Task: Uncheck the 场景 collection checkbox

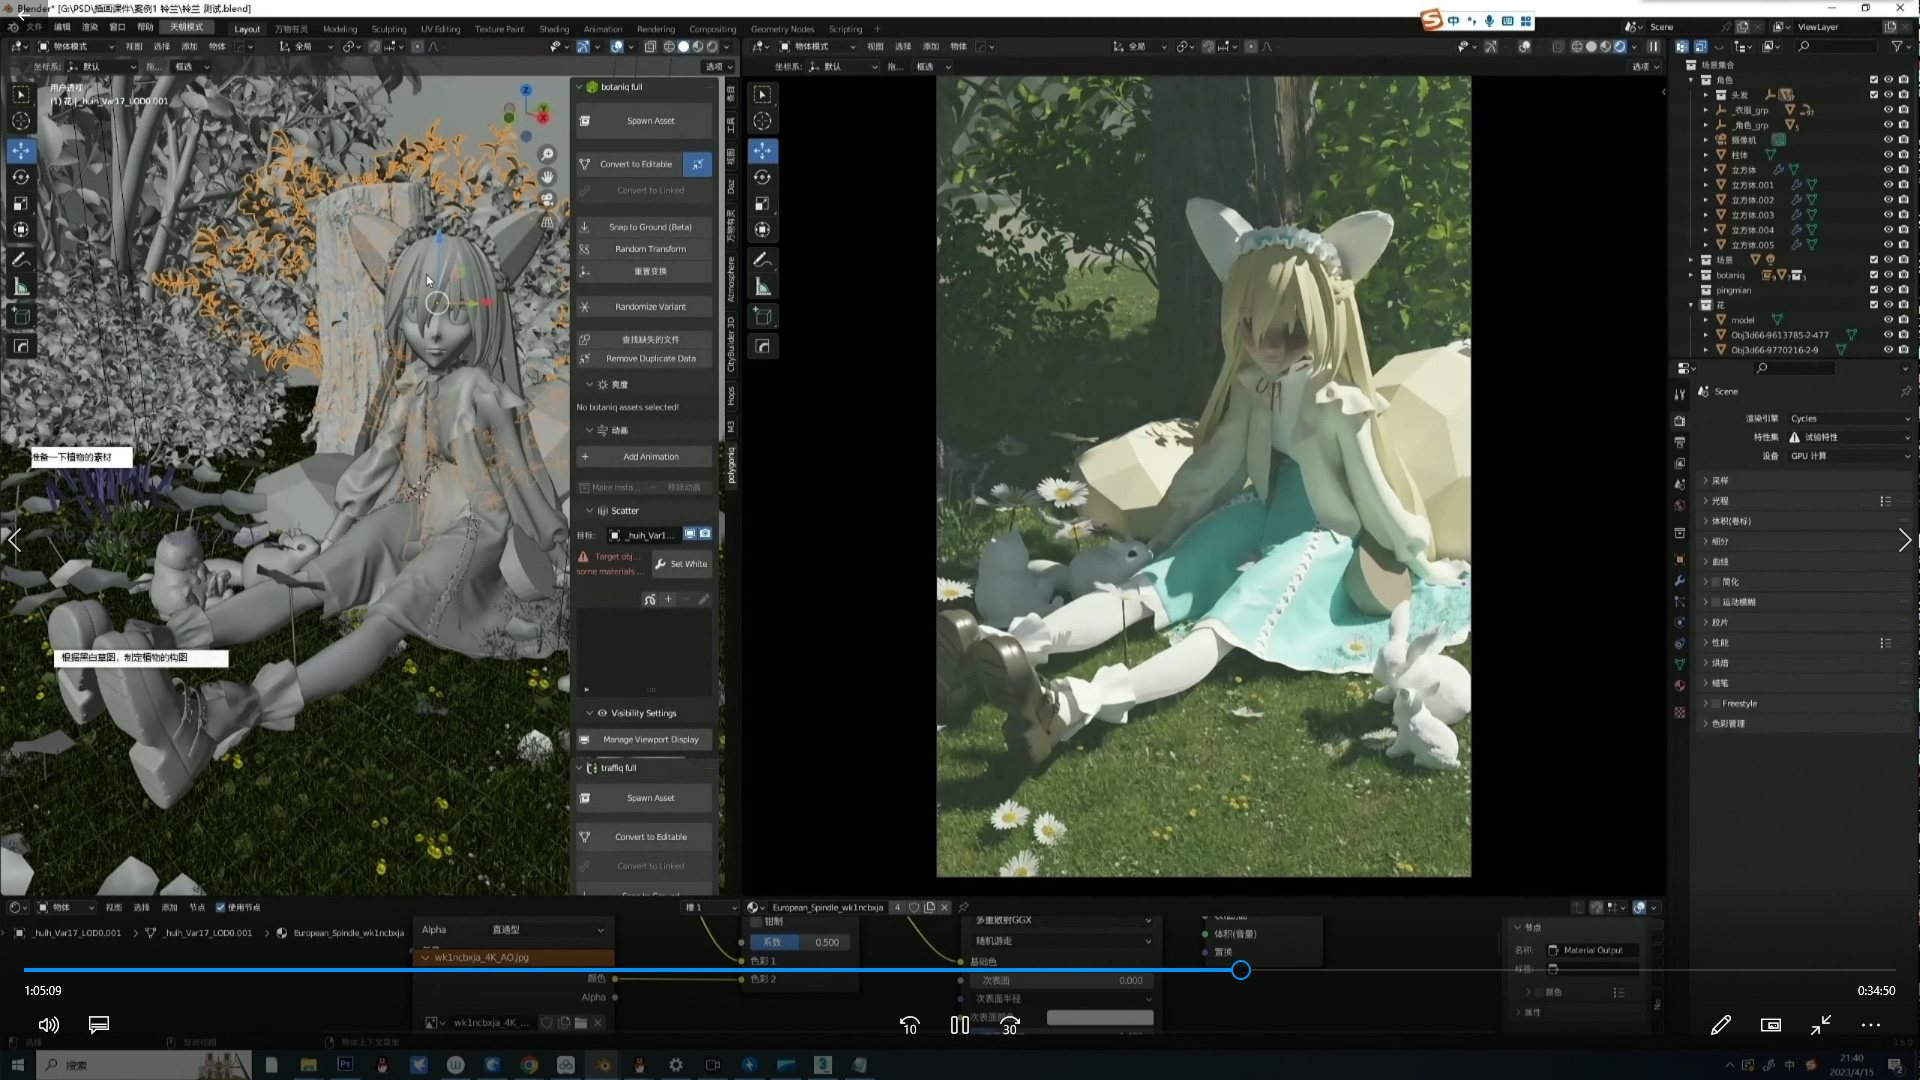Action: point(1874,260)
